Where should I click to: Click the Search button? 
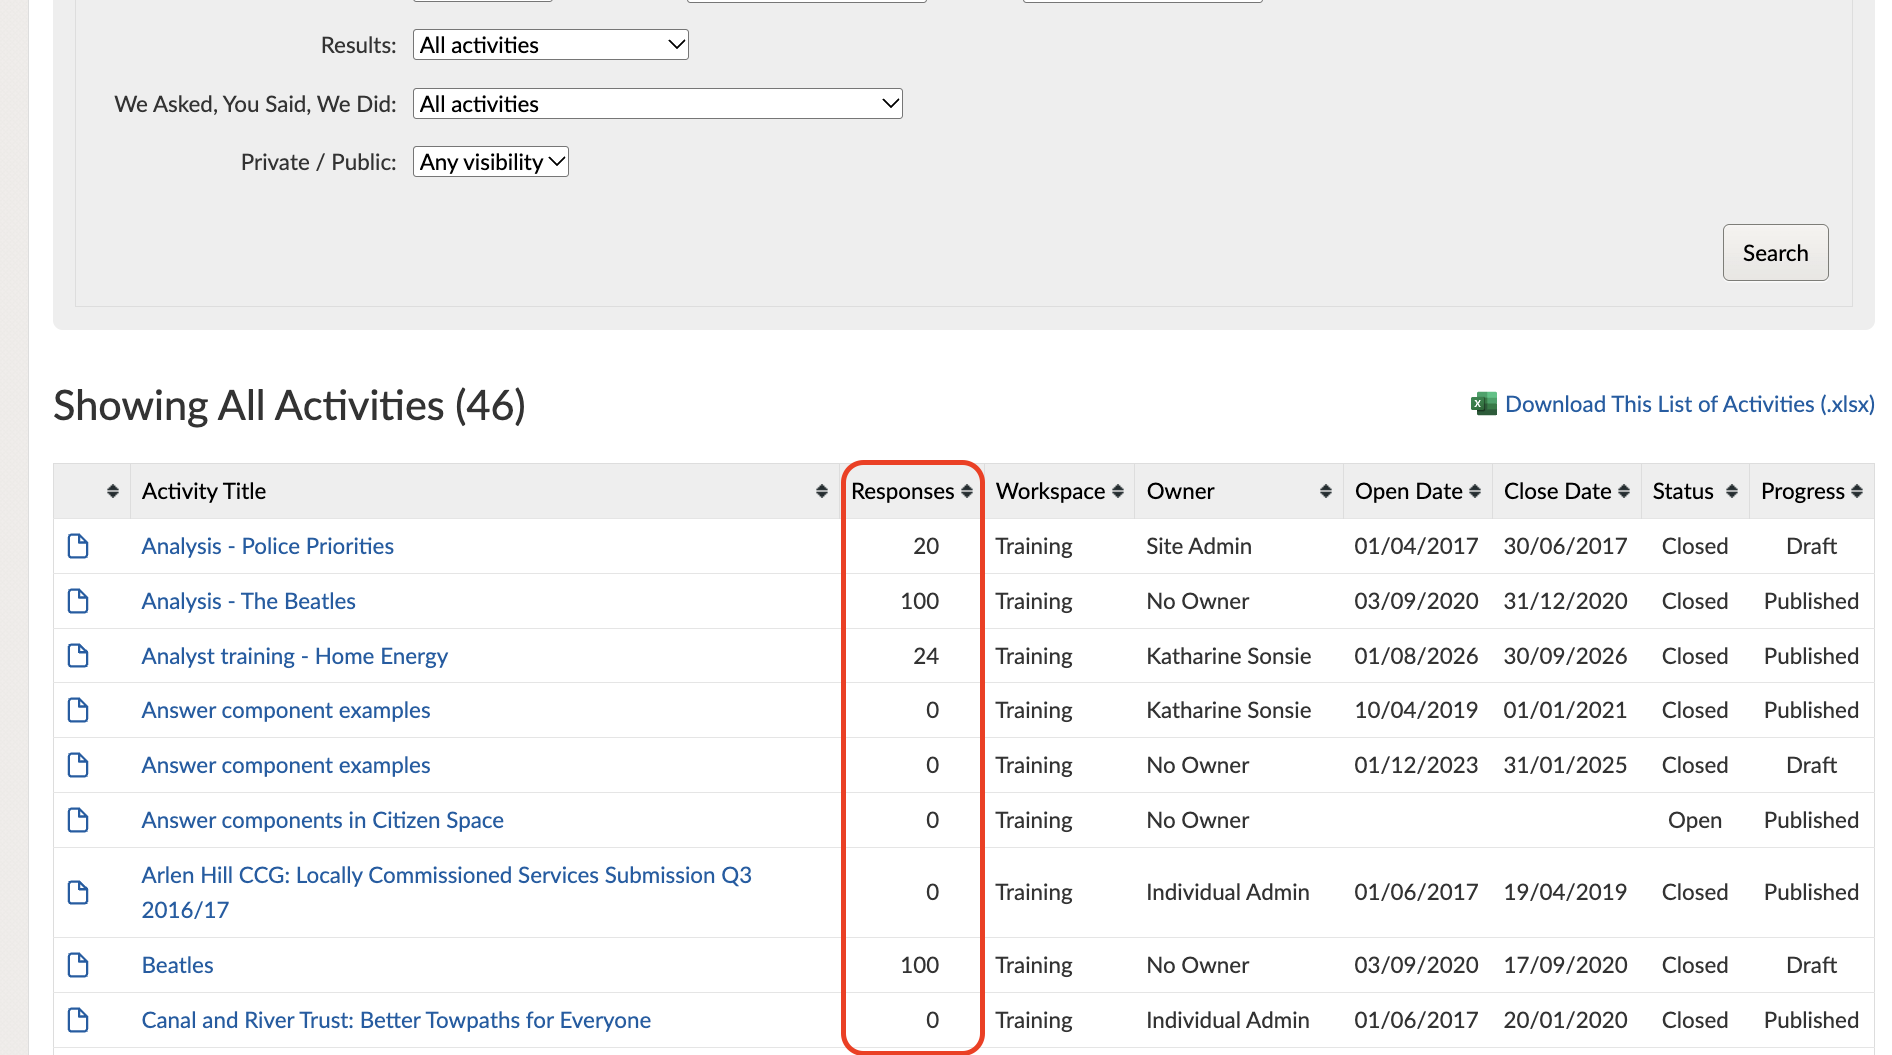point(1775,253)
